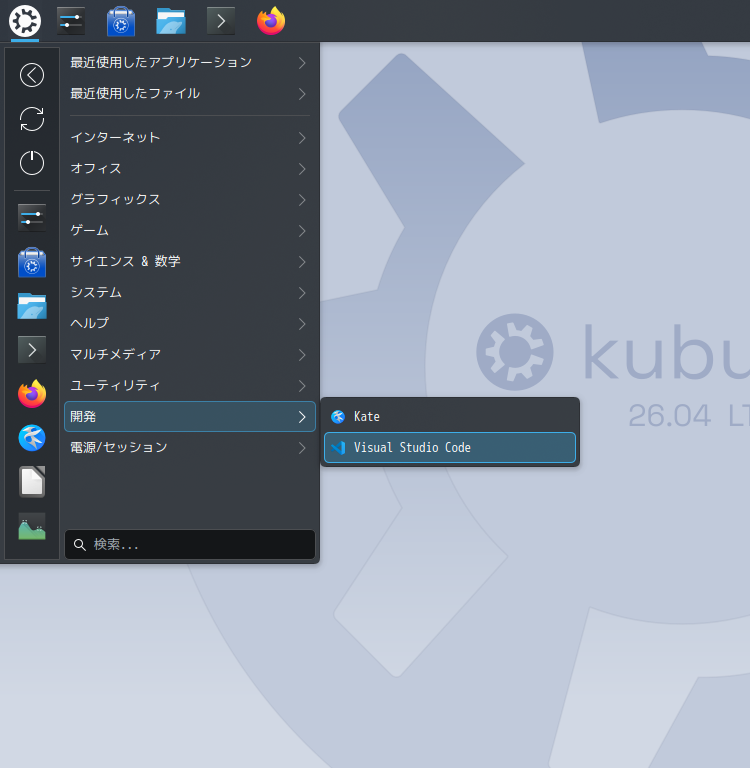750x768 pixels.
Task: Open the オフィス category
Action: [x=190, y=168]
